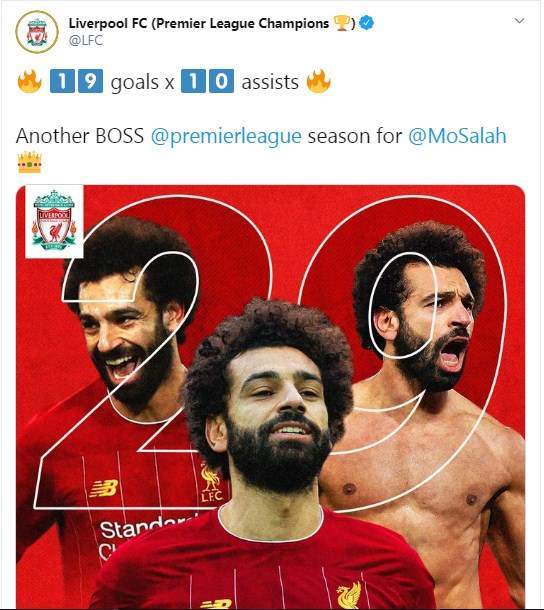This screenshot has height=610, width=544.
Task: Open the @premierleague mention
Action: click(x=226, y=136)
